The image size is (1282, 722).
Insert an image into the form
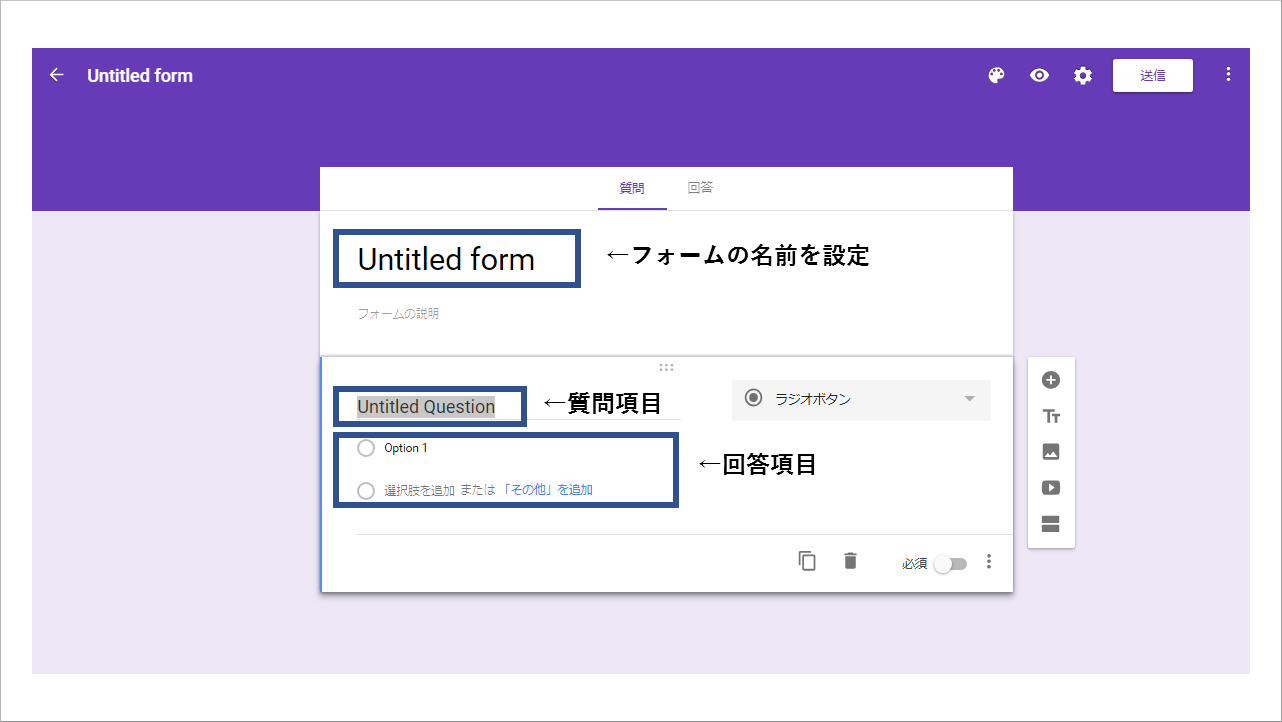coord(1051,451)
